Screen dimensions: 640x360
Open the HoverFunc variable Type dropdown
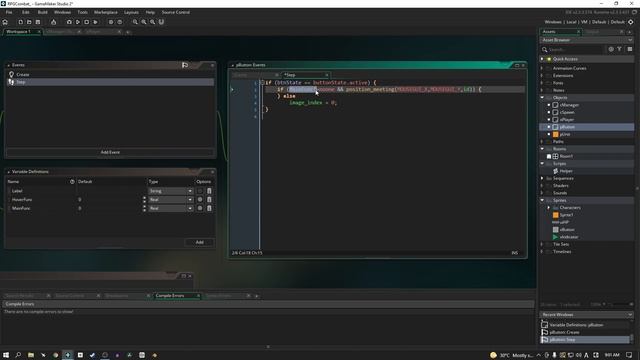170,200
